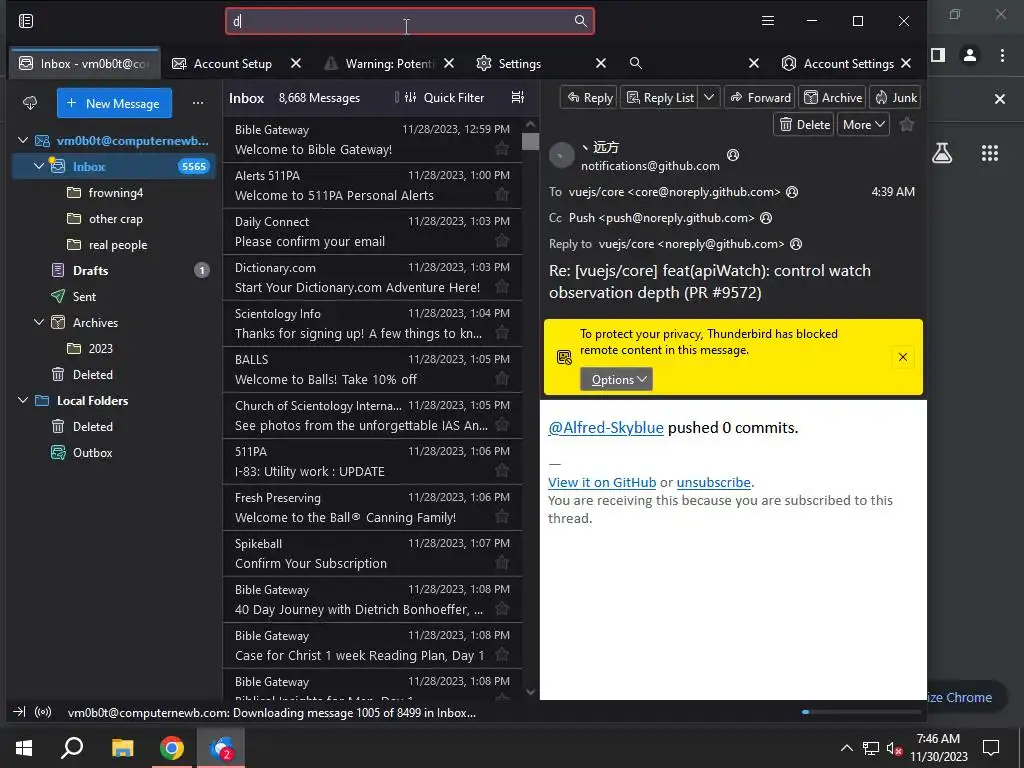1024x768 pixels.
Task: Click View it on GitHub link
Action: 602,483
